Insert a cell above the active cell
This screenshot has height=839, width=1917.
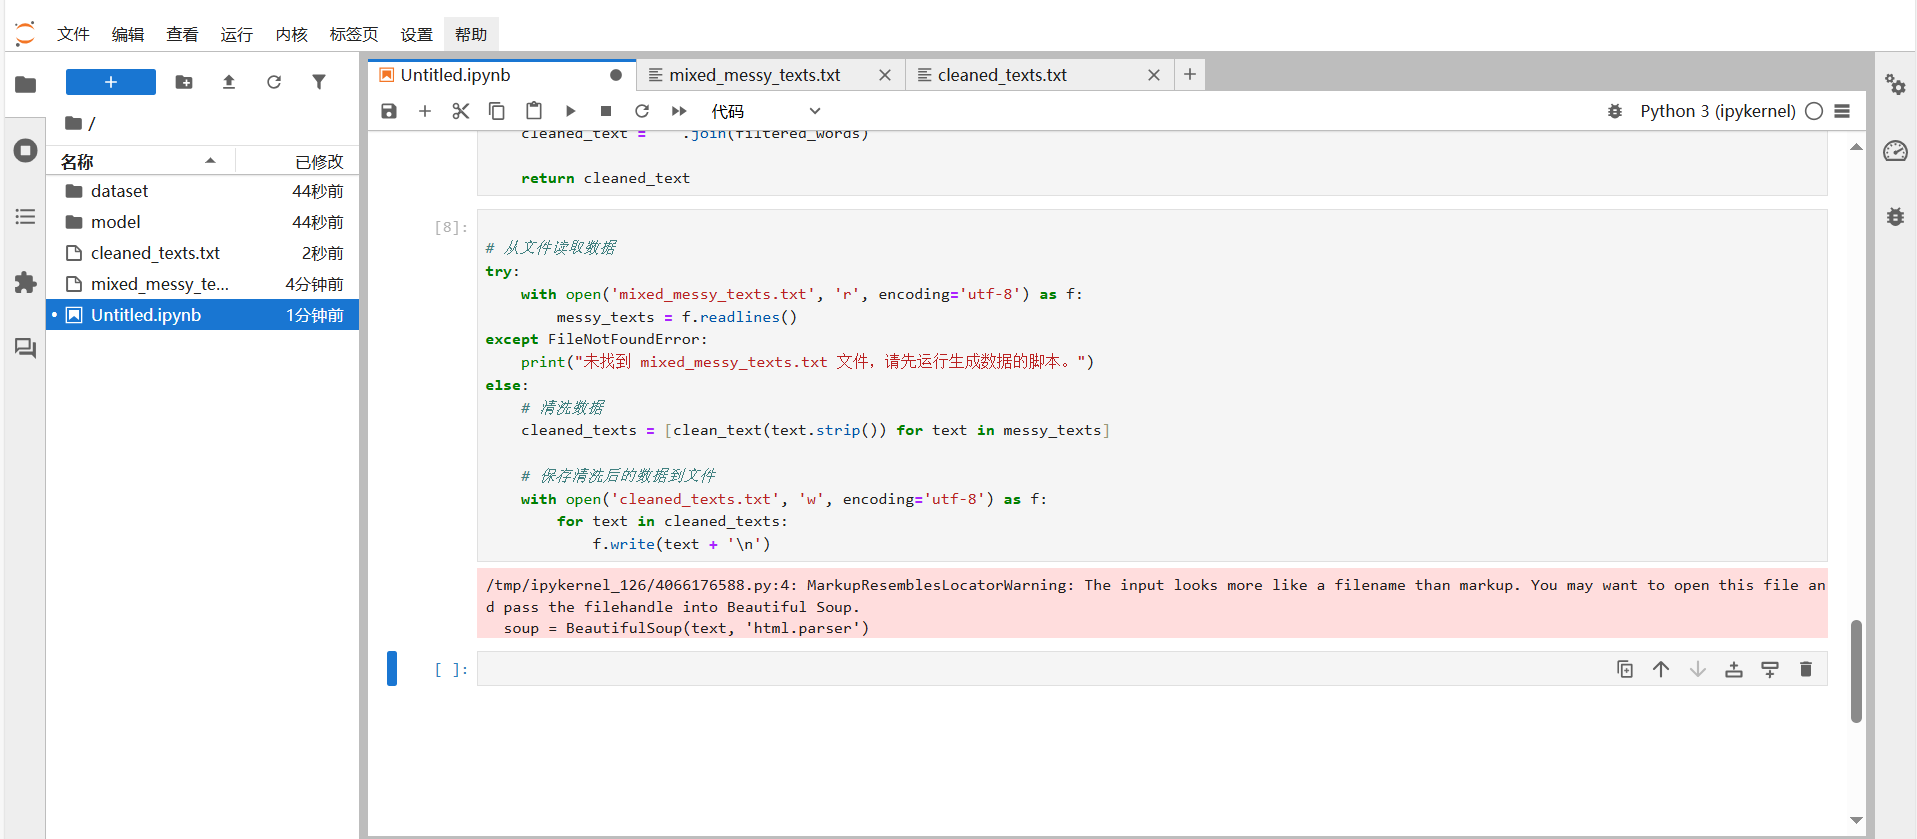point(1734,669)
